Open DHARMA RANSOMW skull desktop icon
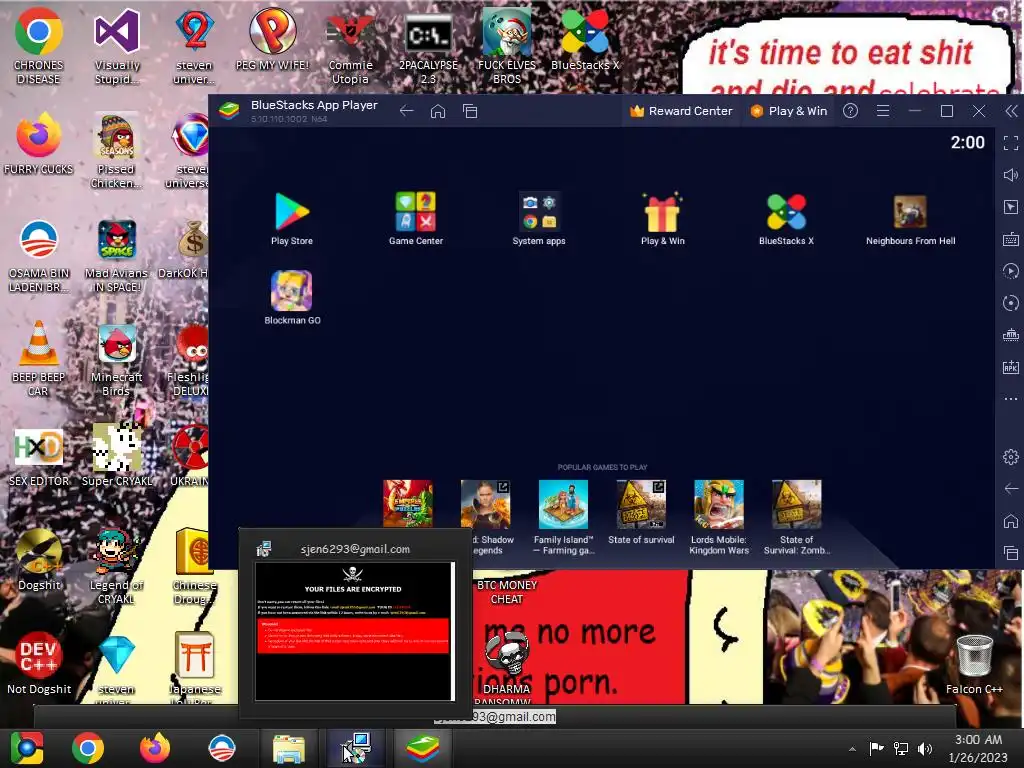Image resolution: width=1024 pixels, height=768 pixels. click(x=507, y=666)
